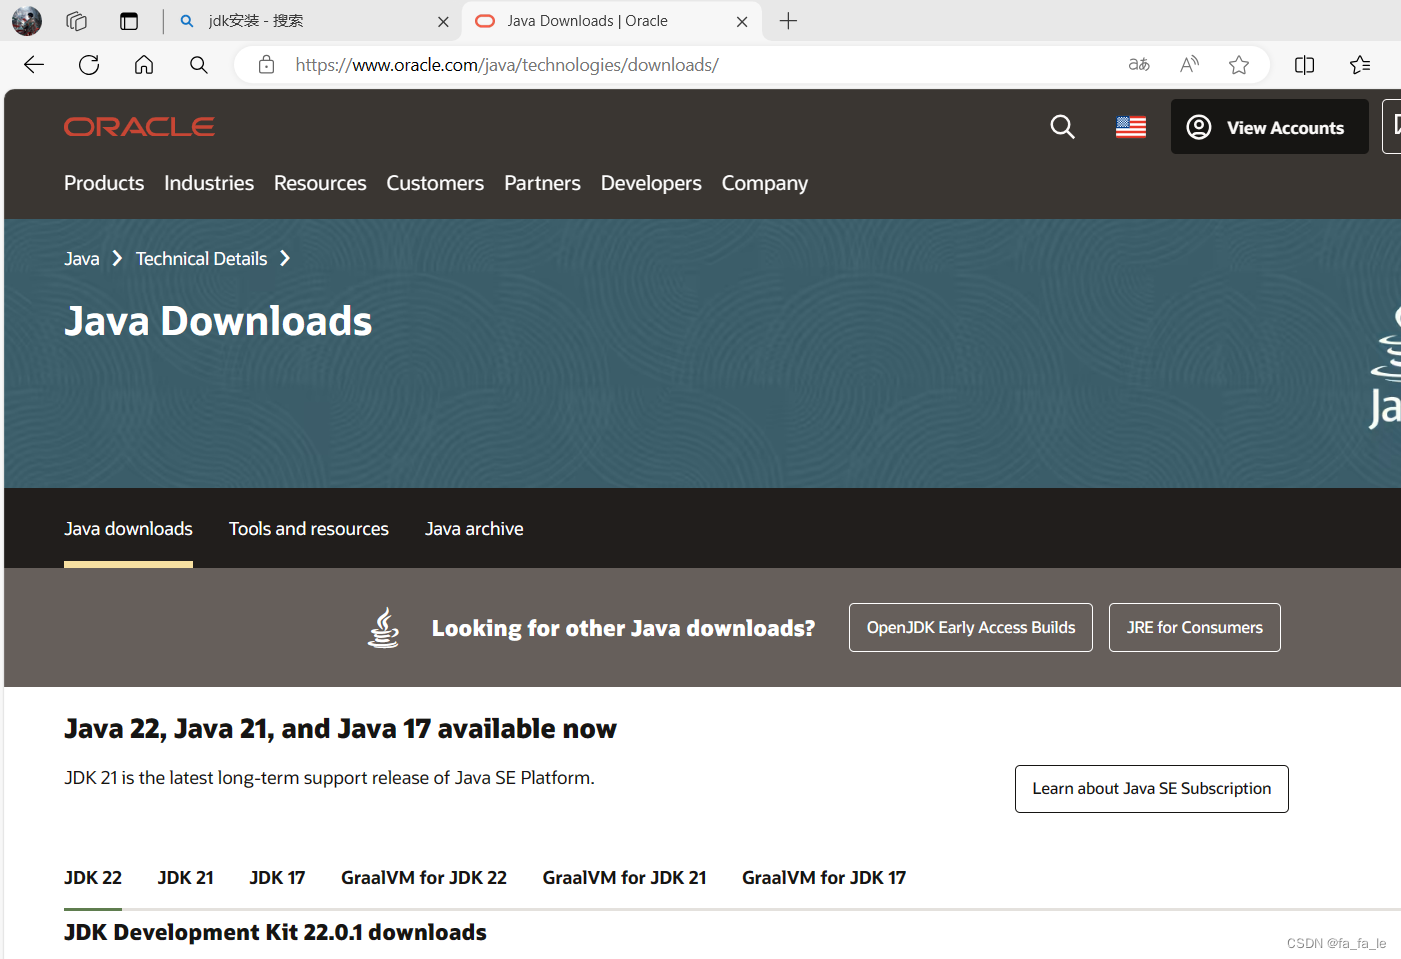Select the JDK 21 tab

[186, 878]
